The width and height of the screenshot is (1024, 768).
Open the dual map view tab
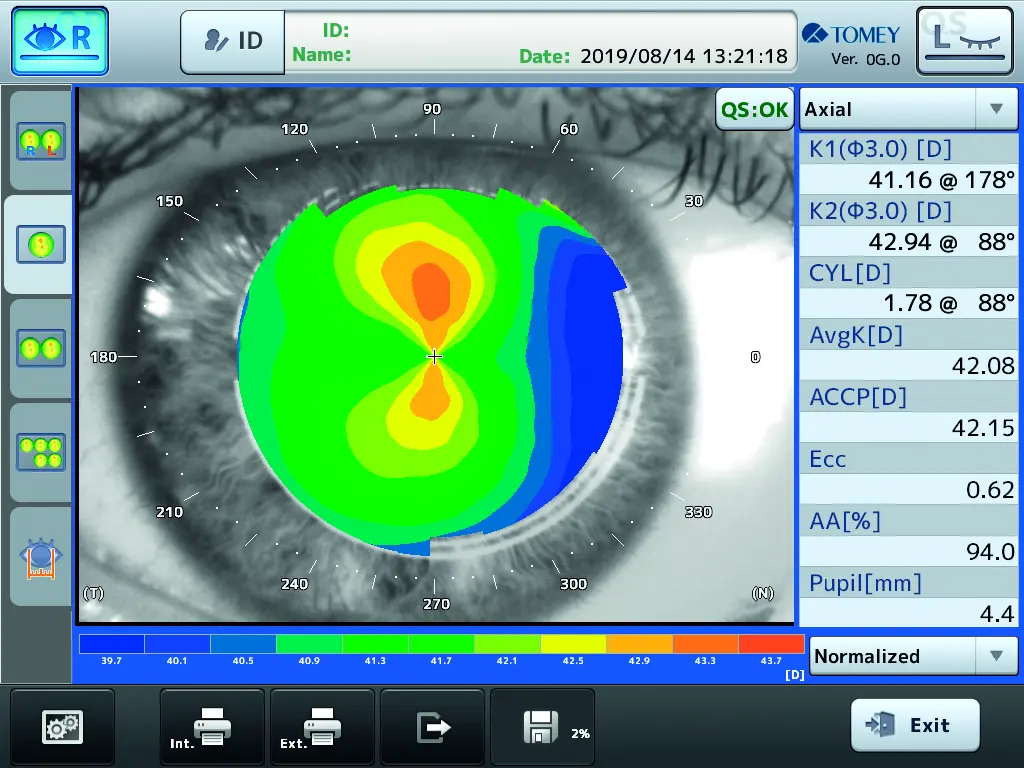pyautogui.click(x=41, y=348)
